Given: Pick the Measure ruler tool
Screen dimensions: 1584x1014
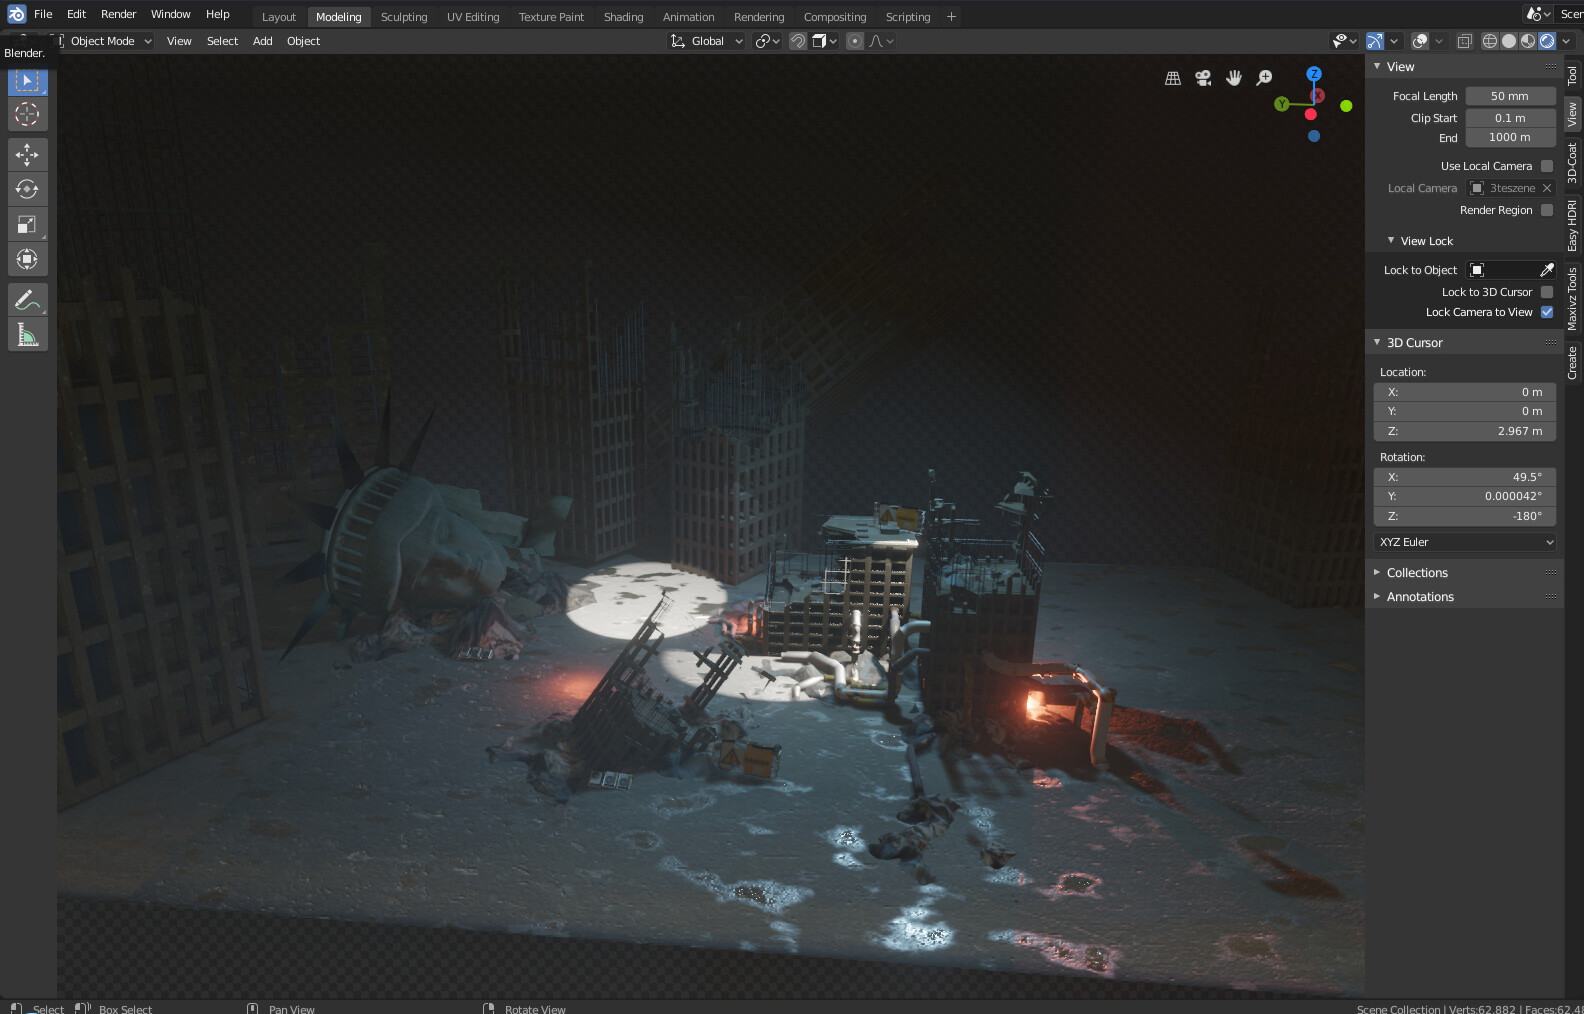Looking at the screenshot, I should (28, 334).
